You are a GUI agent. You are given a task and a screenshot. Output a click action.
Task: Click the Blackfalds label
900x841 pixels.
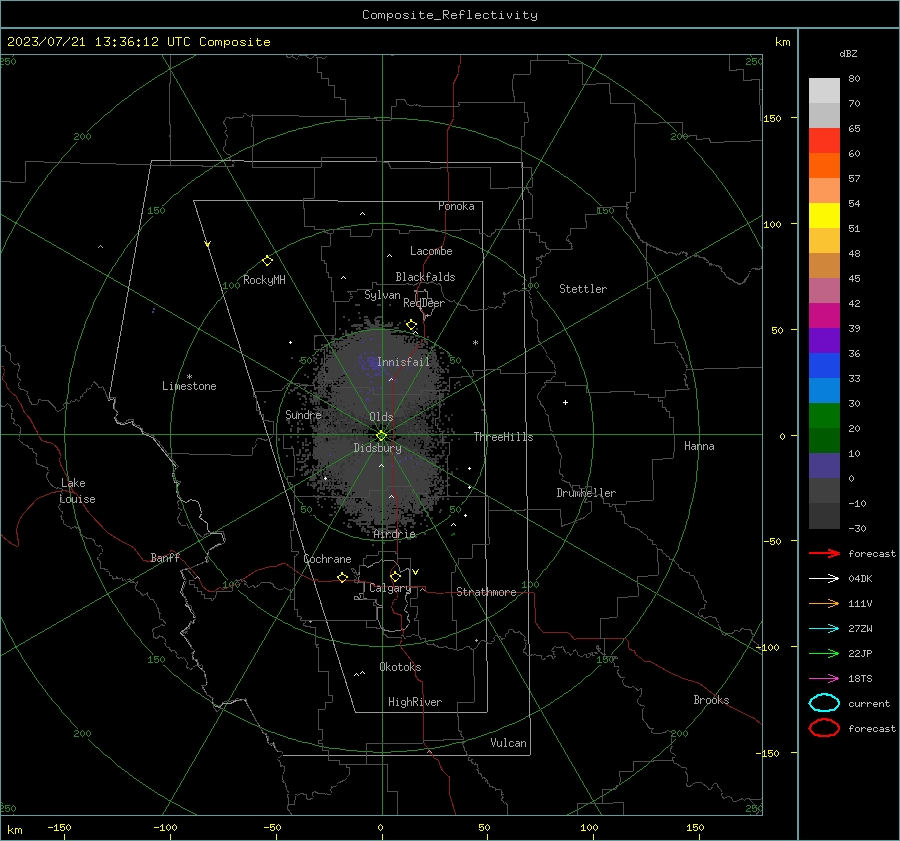click(x=425, y=277)
